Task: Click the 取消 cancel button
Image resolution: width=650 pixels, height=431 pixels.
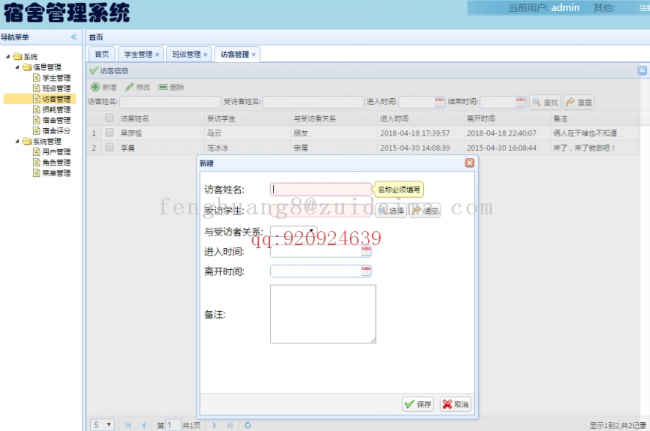Action: (x=455, y=404)
